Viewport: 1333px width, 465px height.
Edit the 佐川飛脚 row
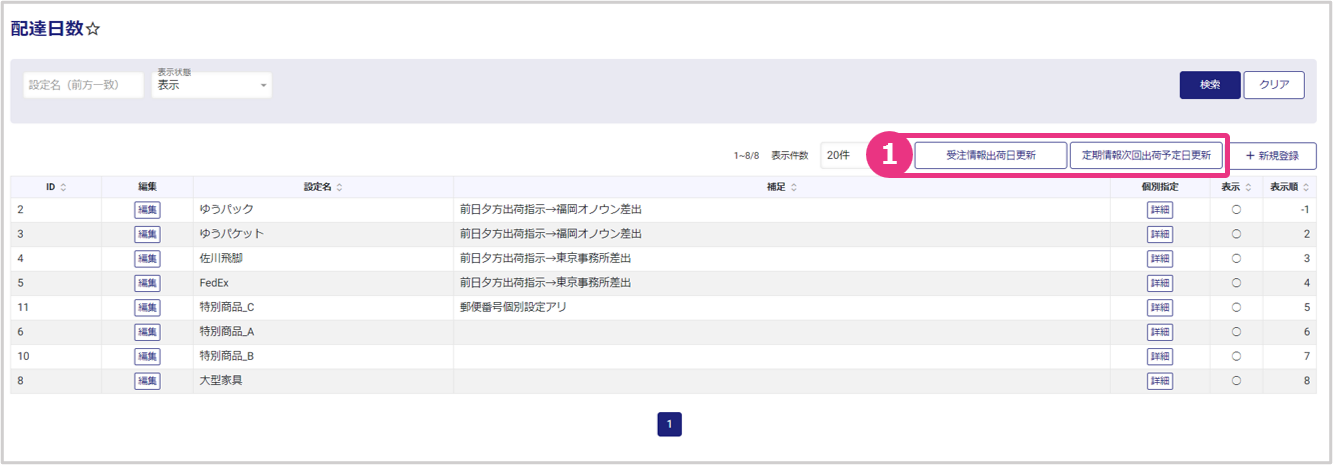point(147,258)
